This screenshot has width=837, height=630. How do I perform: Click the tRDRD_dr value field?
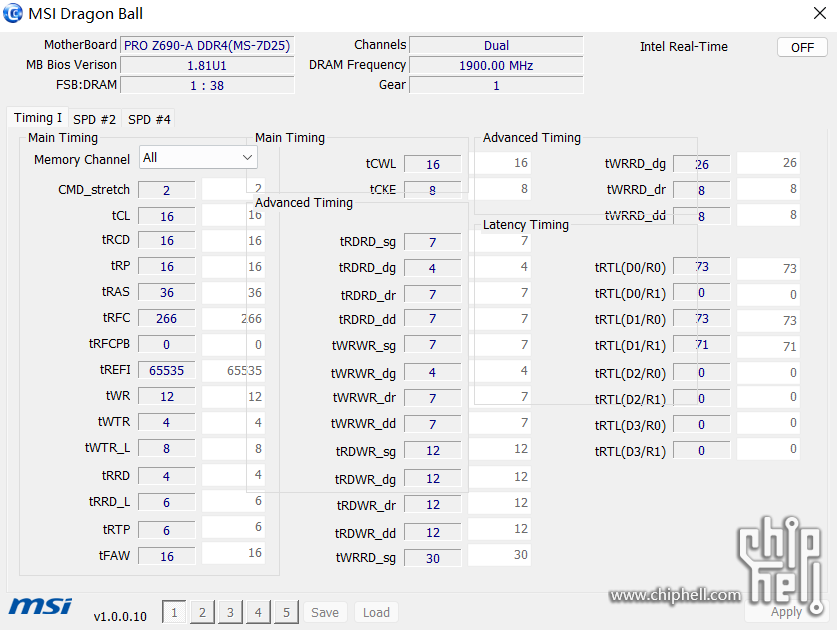[432, 294]
